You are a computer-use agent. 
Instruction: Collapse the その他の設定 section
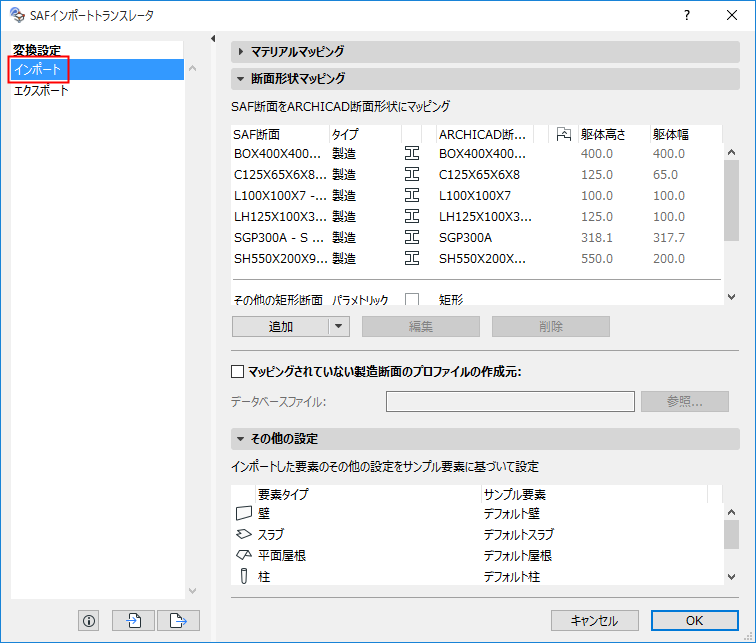tap(240, 439)
